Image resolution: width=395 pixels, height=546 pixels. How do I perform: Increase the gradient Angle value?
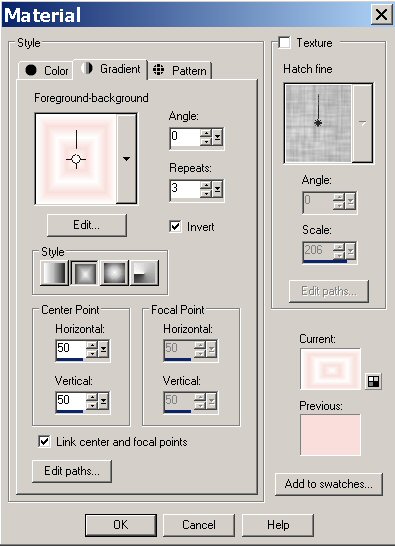click(x=206, y=133)
